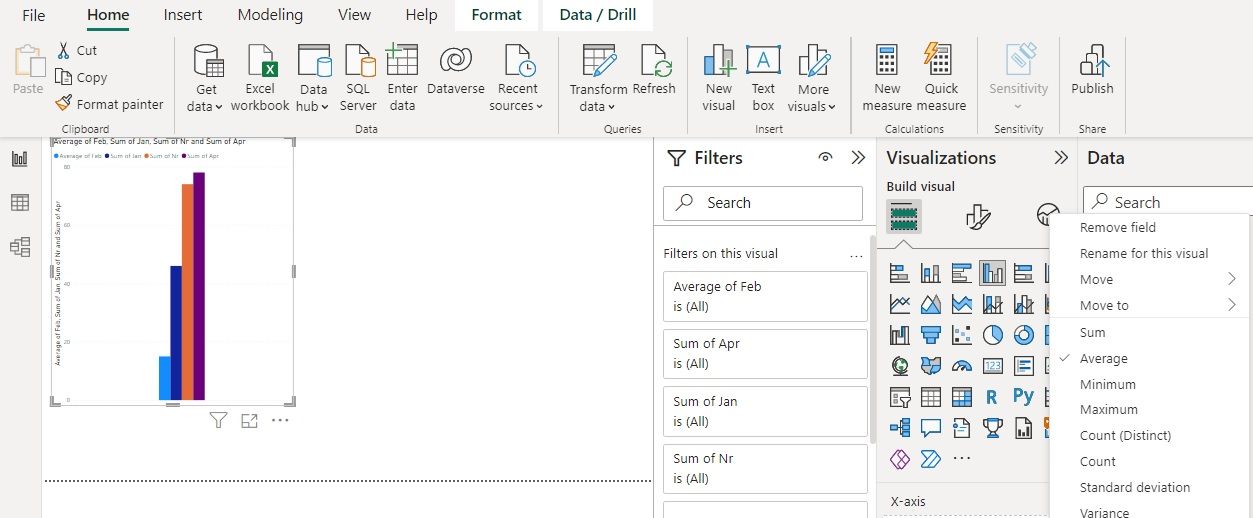This screenshot has height=518, width=1253.
Task: Click the New measure button
Action: tap(887, 79)
